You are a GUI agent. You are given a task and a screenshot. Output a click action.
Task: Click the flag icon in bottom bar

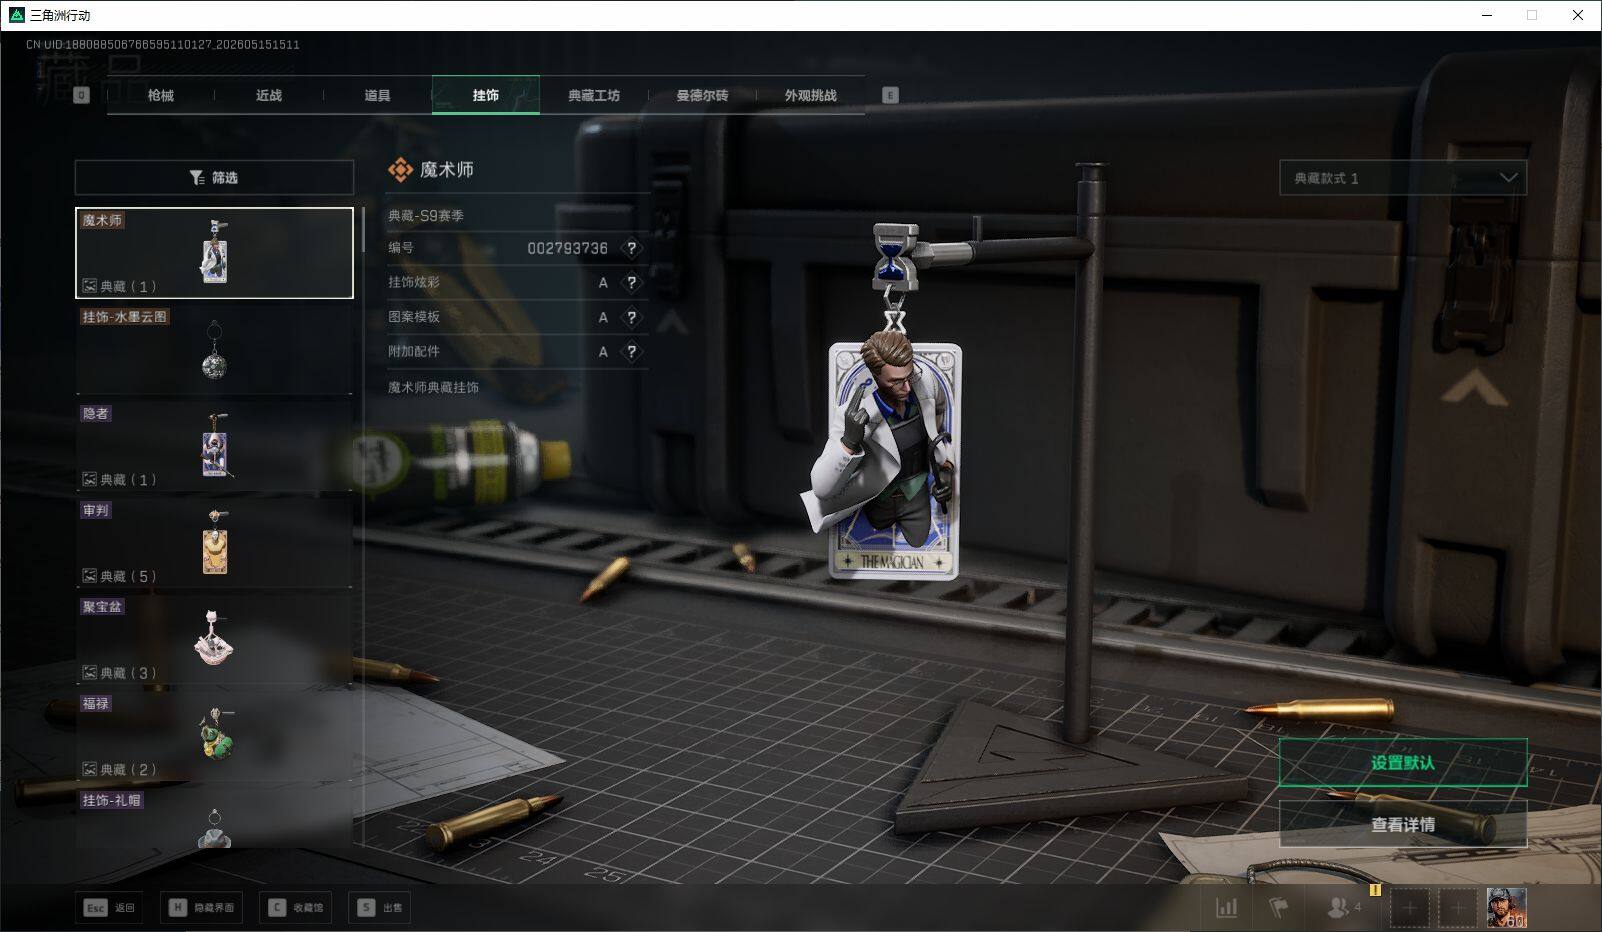coord(1278,907)
